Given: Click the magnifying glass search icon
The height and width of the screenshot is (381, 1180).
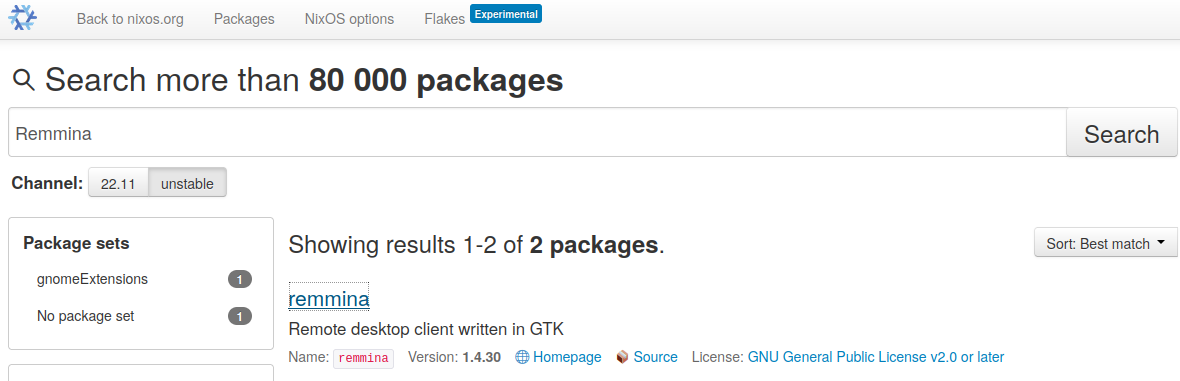Looking at the screenshot, I should (23, 80).
